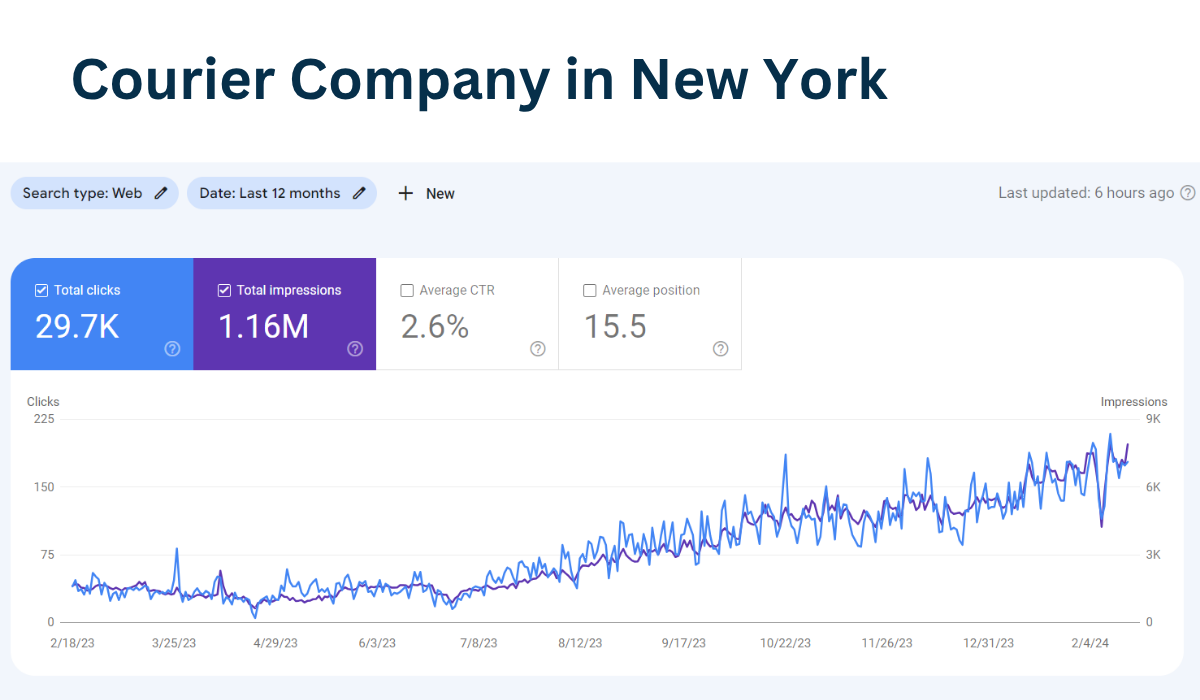Open help icon on Average CTR card

point(537,349)
